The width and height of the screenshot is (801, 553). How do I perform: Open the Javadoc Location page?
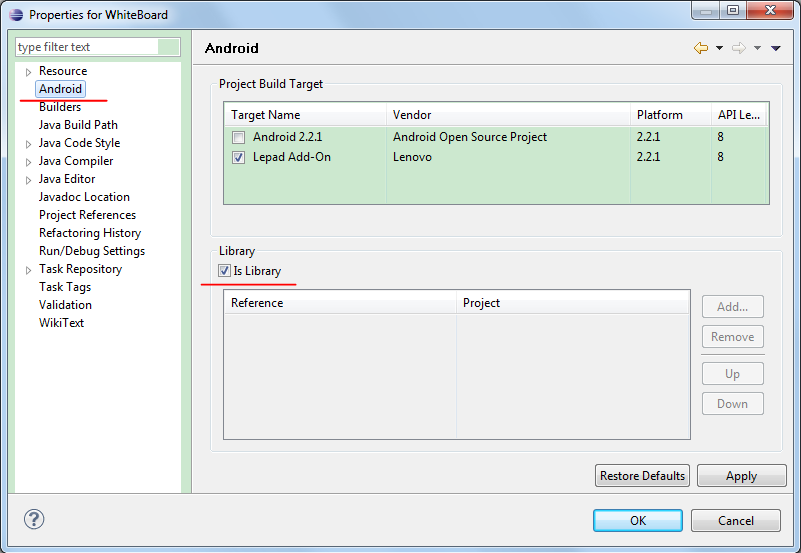pyautogui.click(x=84, y=197)
